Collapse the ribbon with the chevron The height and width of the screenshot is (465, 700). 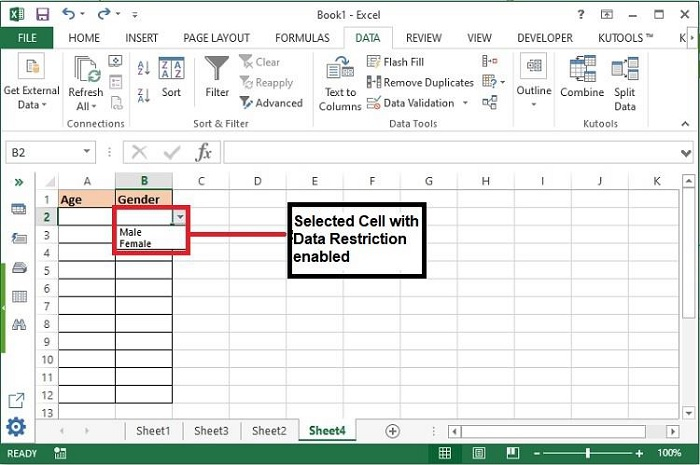coord(685,124)
